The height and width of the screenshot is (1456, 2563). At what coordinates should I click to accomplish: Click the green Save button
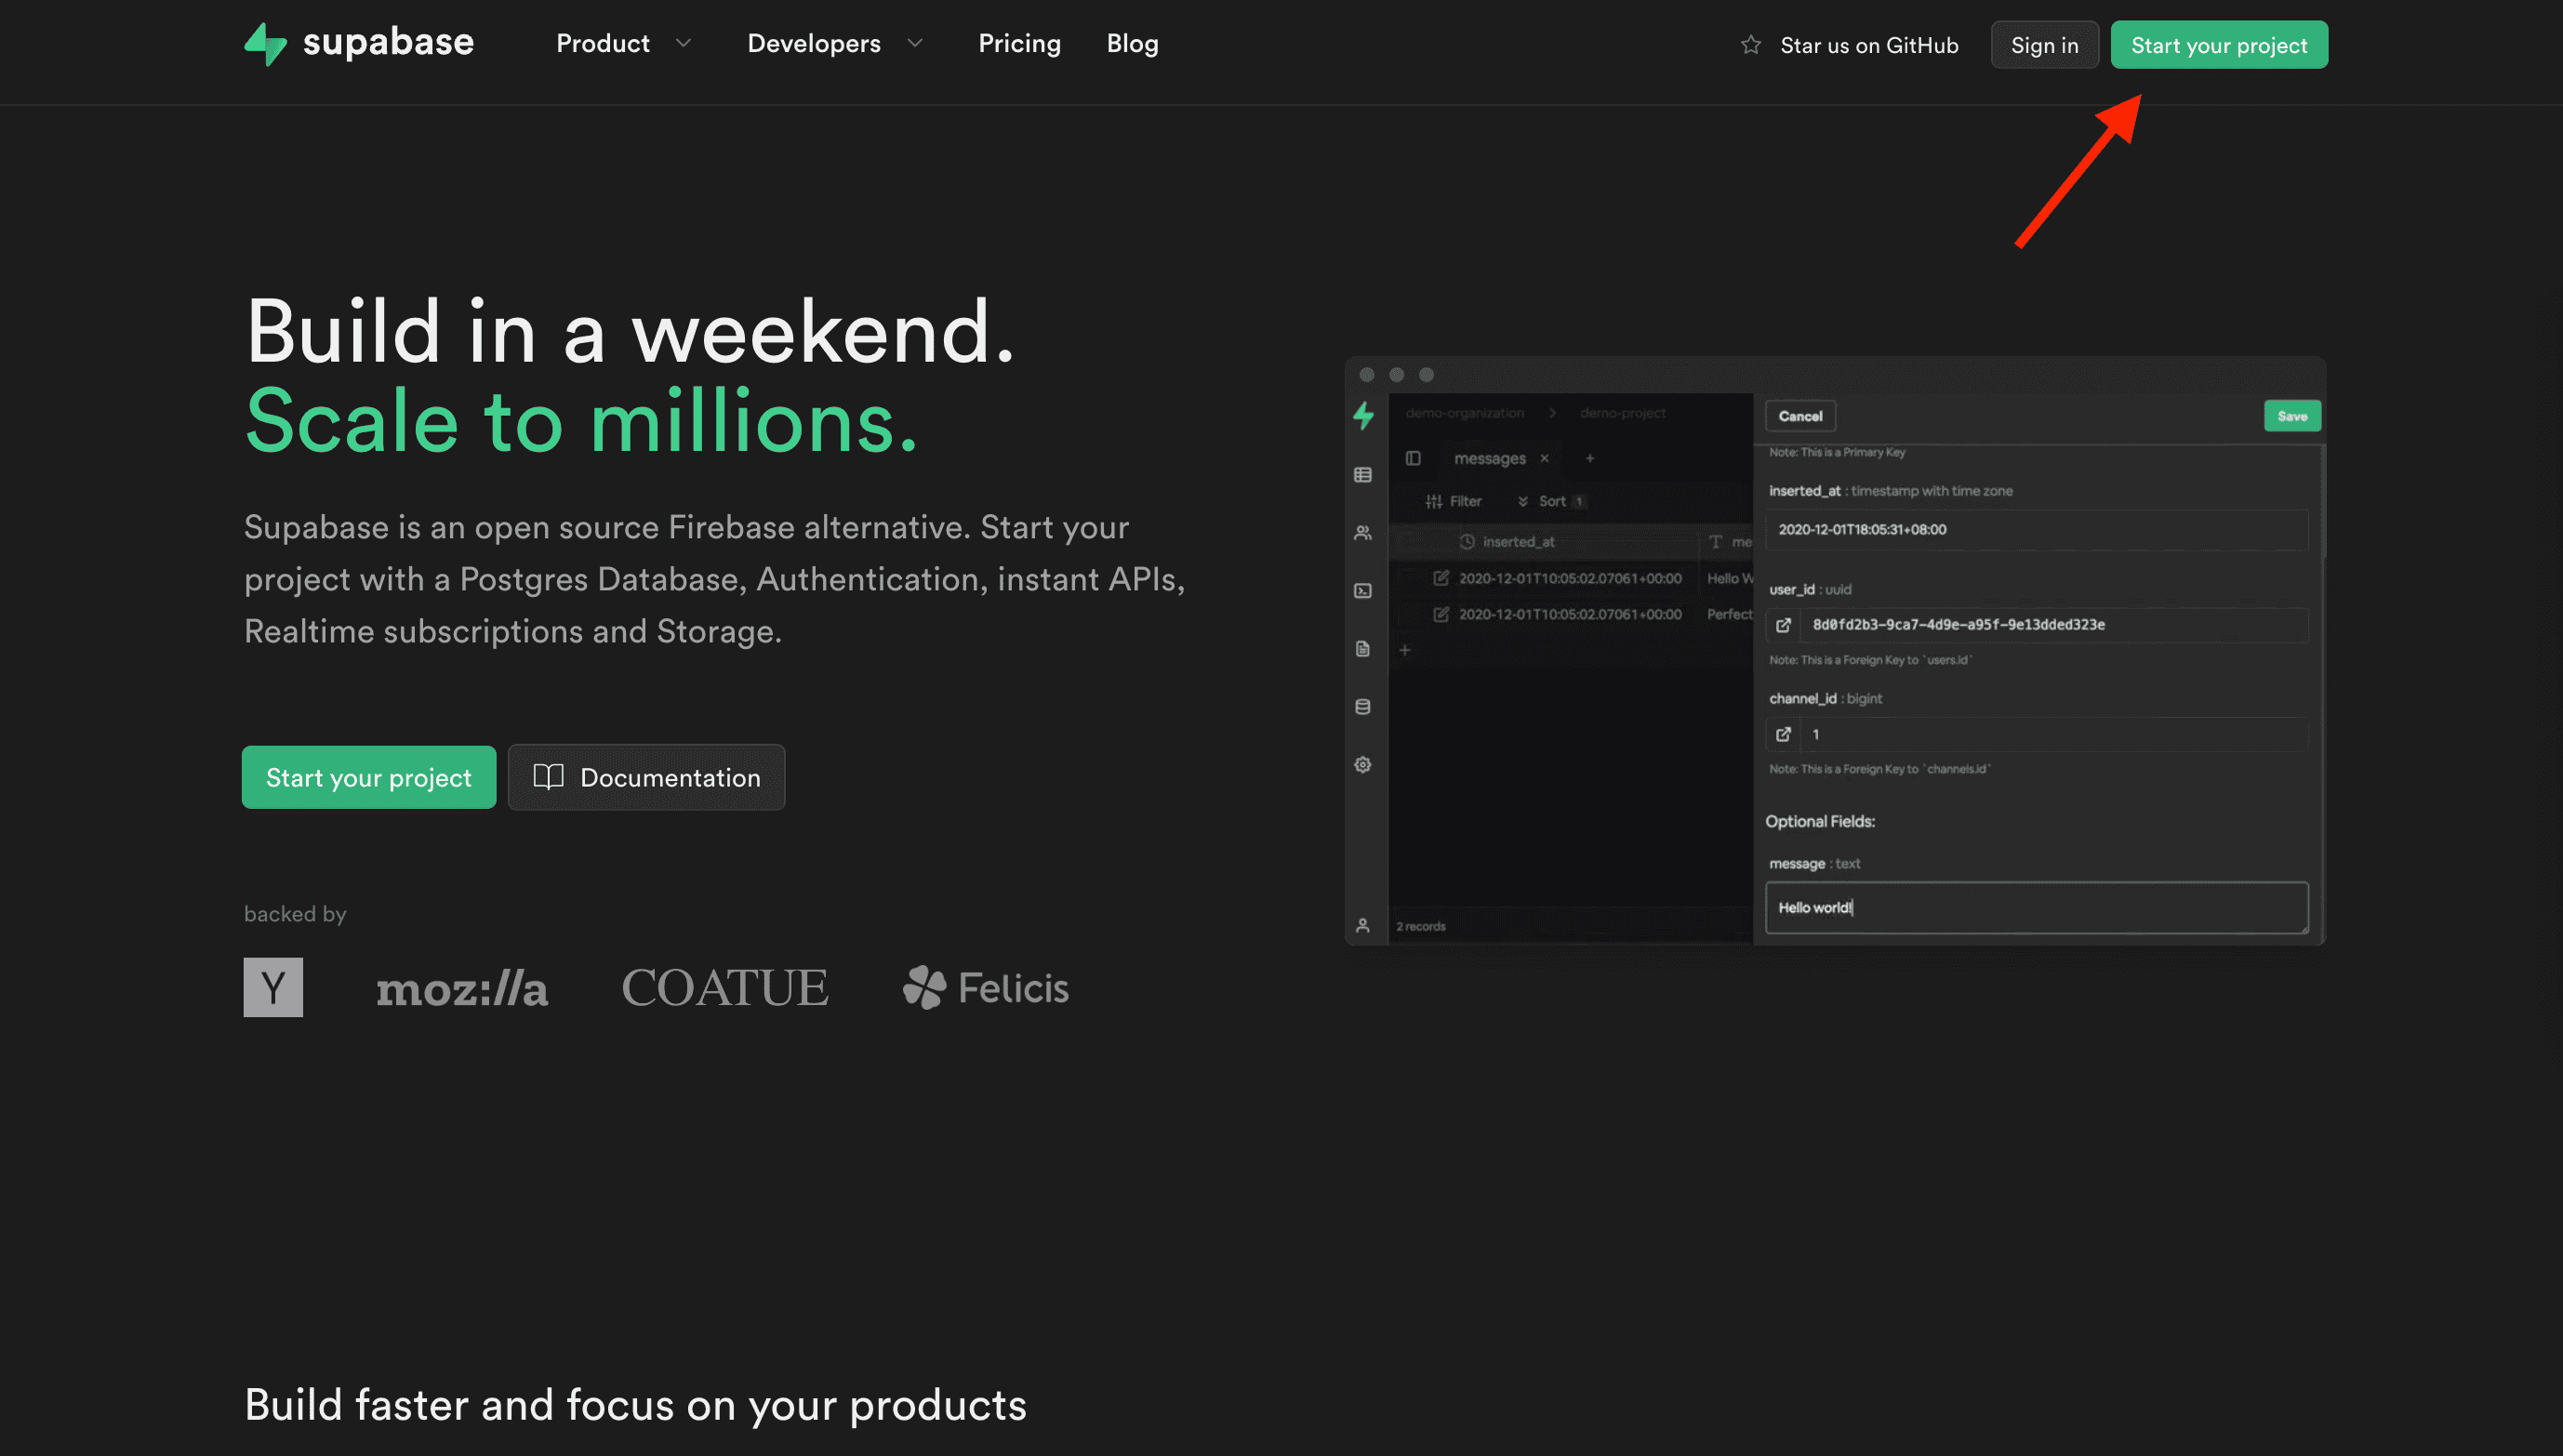point(2292,416)
